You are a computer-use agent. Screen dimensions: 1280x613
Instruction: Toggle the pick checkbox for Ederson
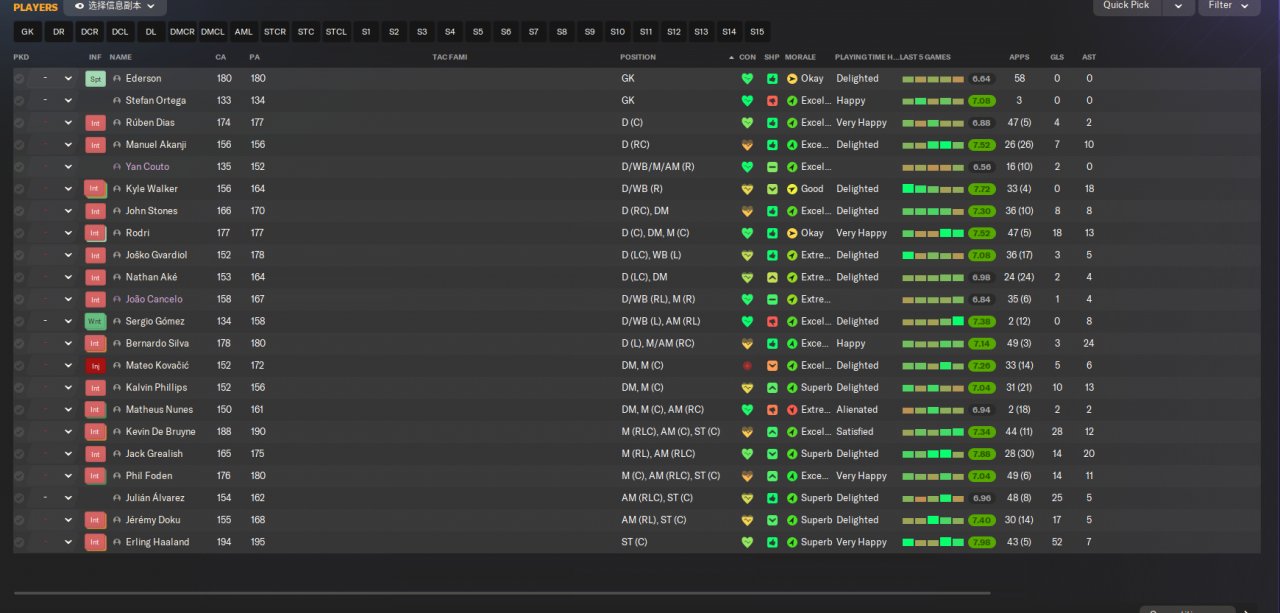[x=19, y=78]
